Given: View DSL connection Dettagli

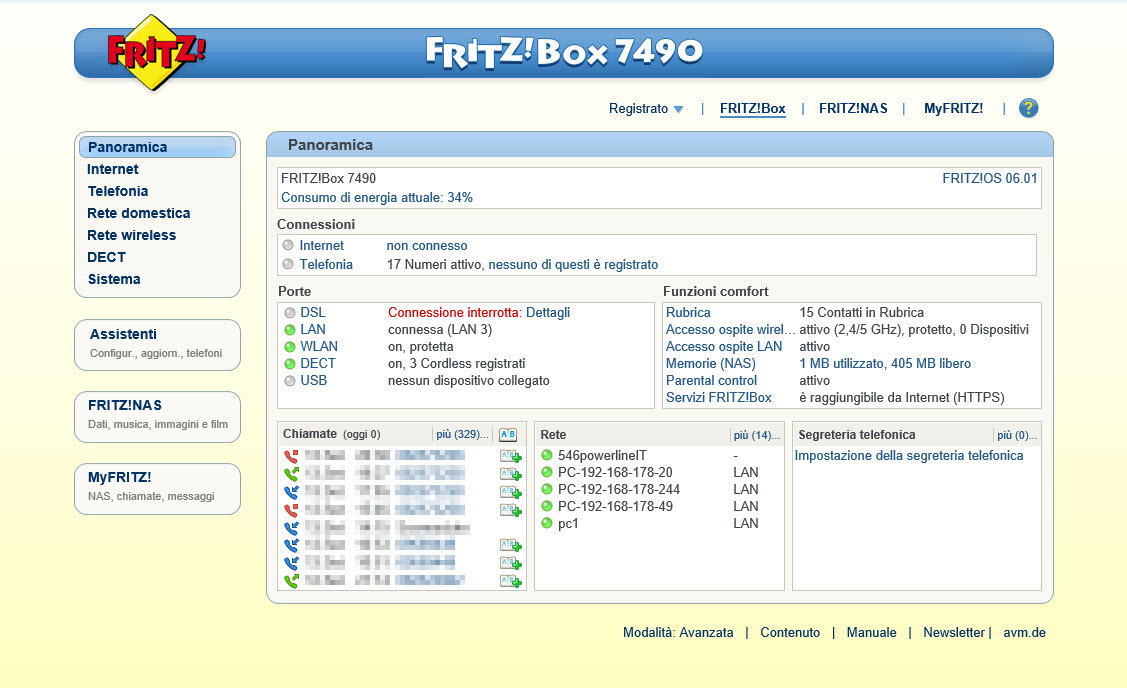Looking at the screenshot, I should [x=548, y=313].
